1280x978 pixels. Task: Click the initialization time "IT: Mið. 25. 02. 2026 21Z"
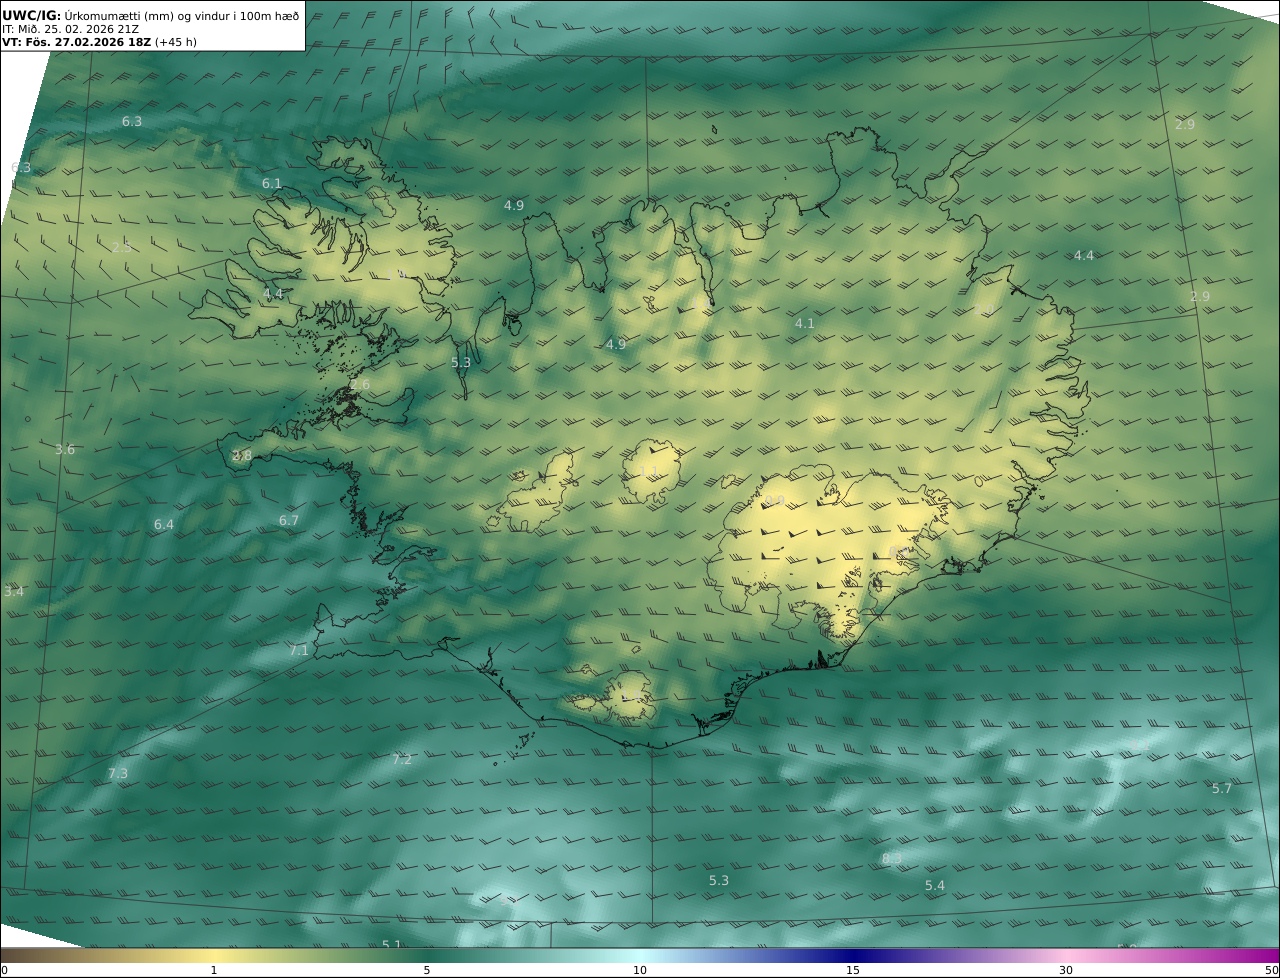point(70,29)
